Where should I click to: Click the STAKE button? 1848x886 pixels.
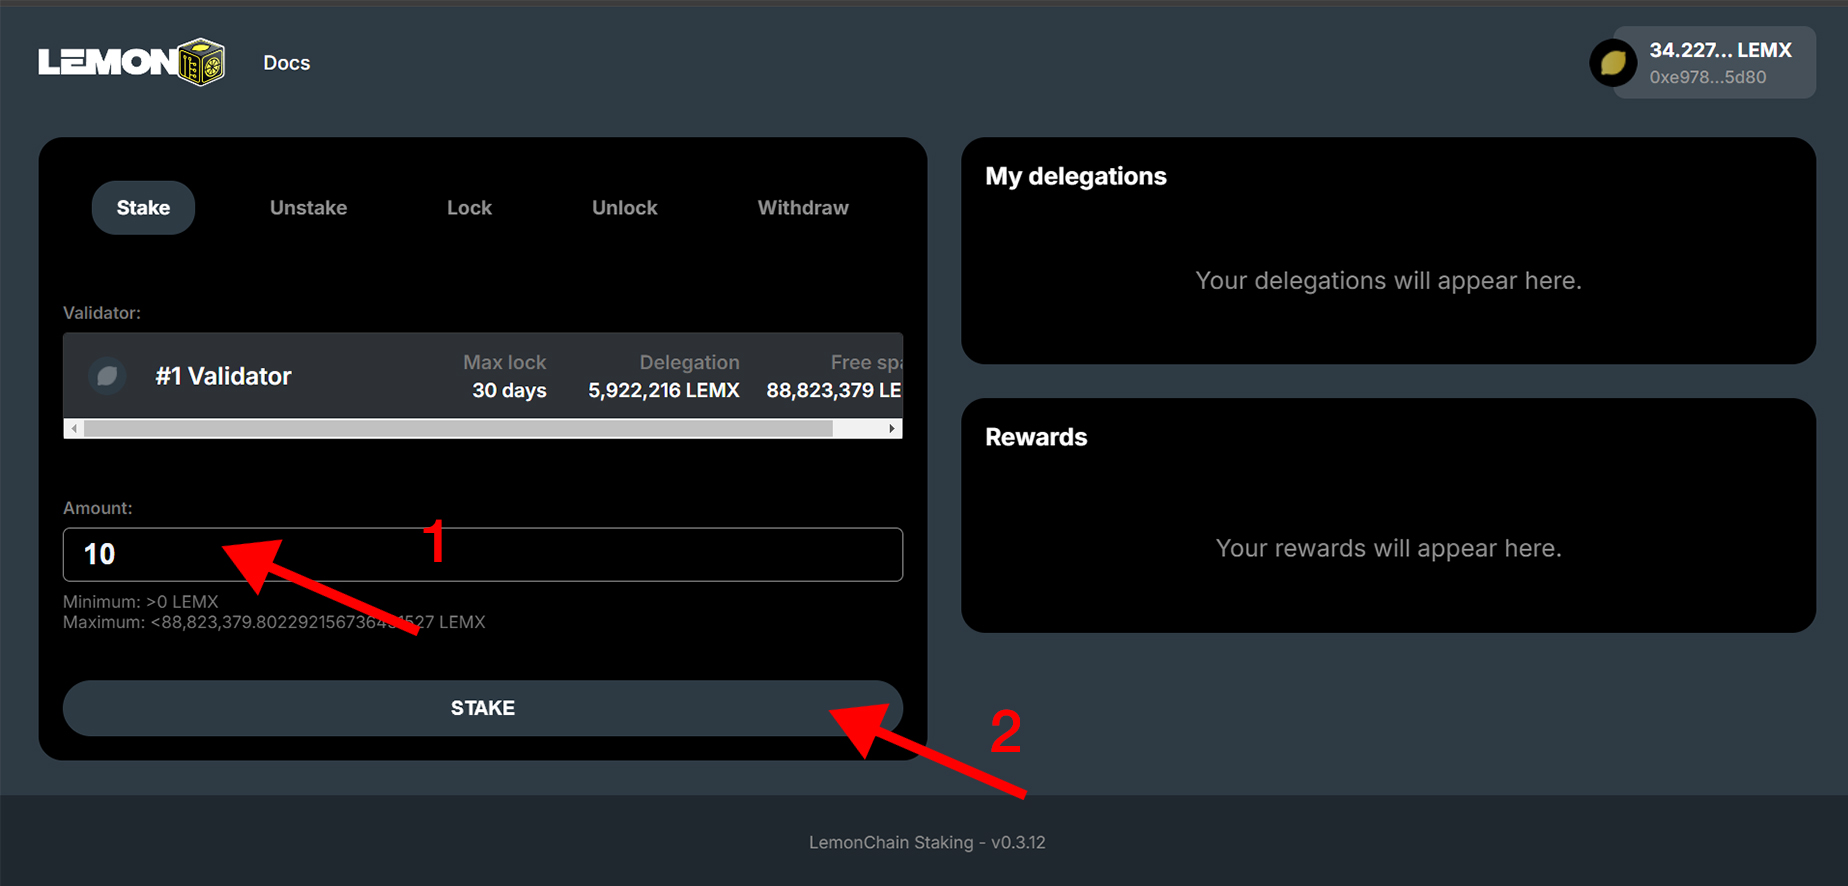tap(483, 708)
